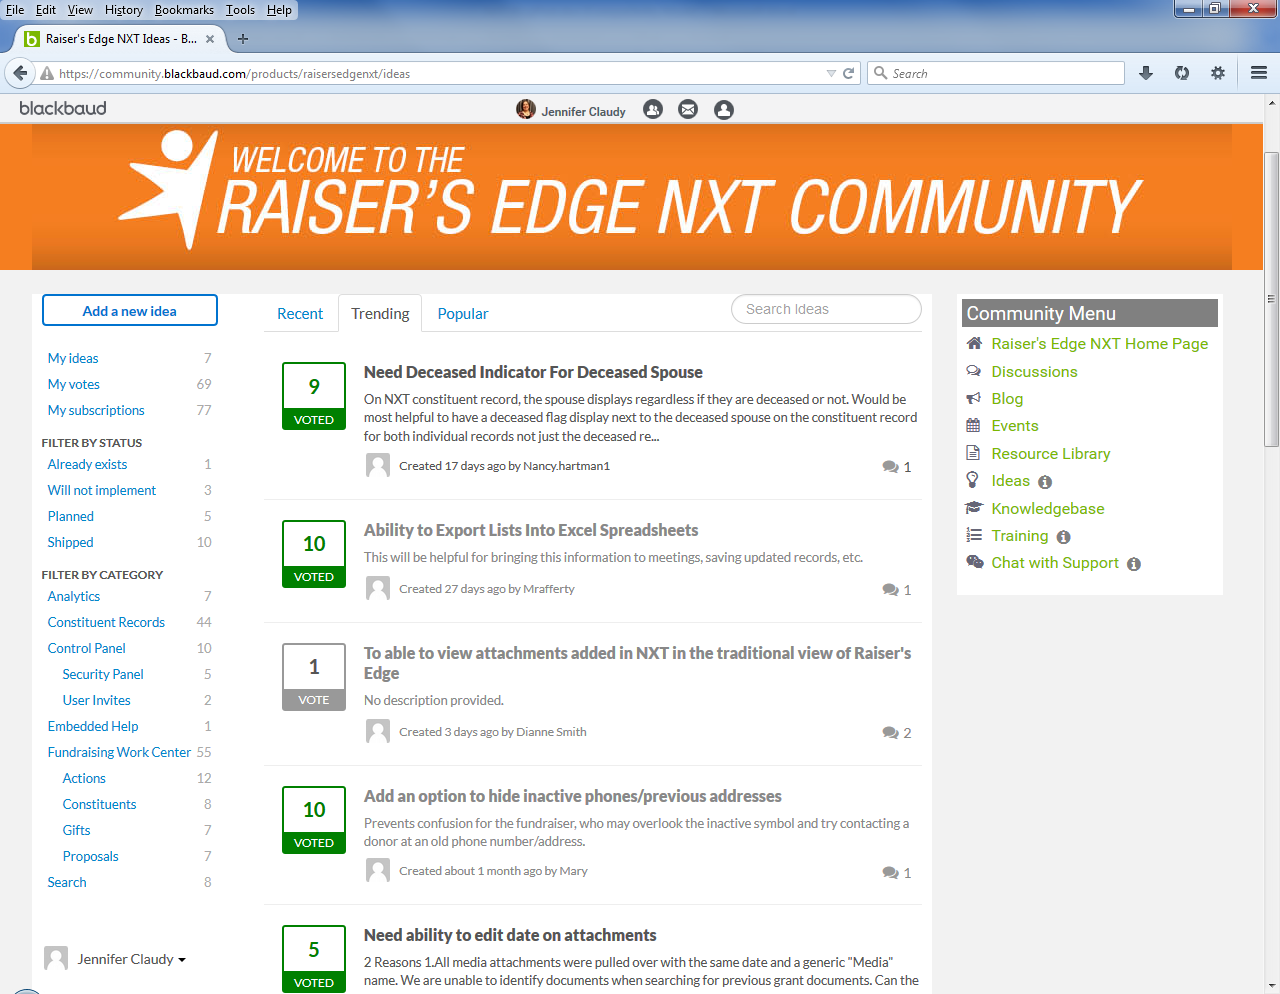Open the messages envelope icon in header
This screenshot has width=1280, height=994.
(688, 109)
